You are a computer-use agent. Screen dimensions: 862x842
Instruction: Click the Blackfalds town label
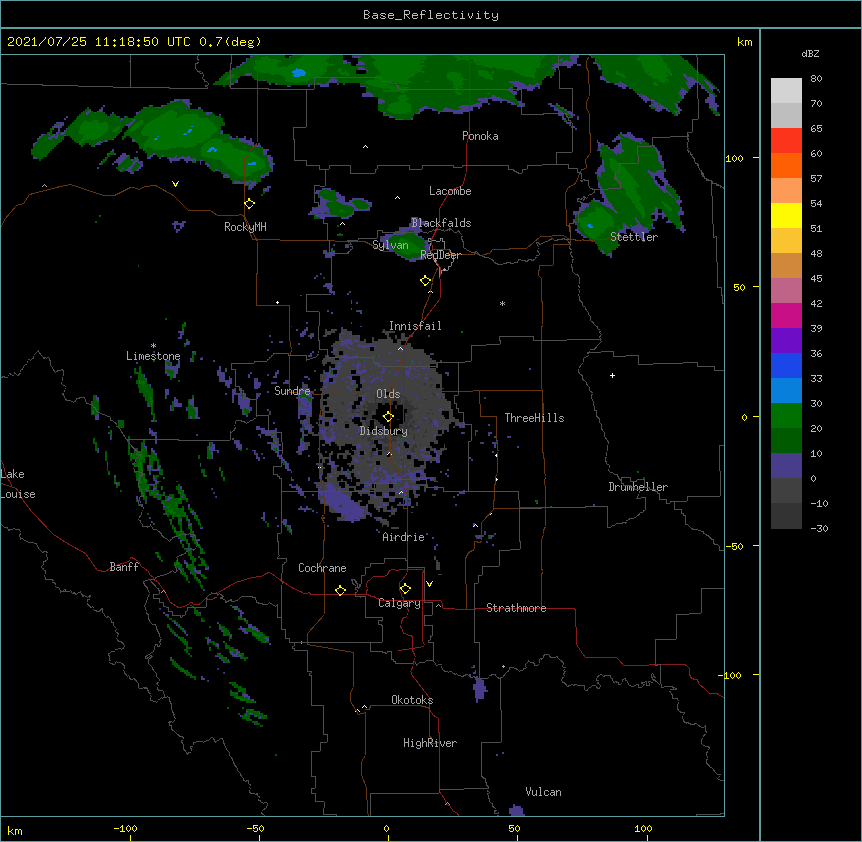(x=441, y=223)
